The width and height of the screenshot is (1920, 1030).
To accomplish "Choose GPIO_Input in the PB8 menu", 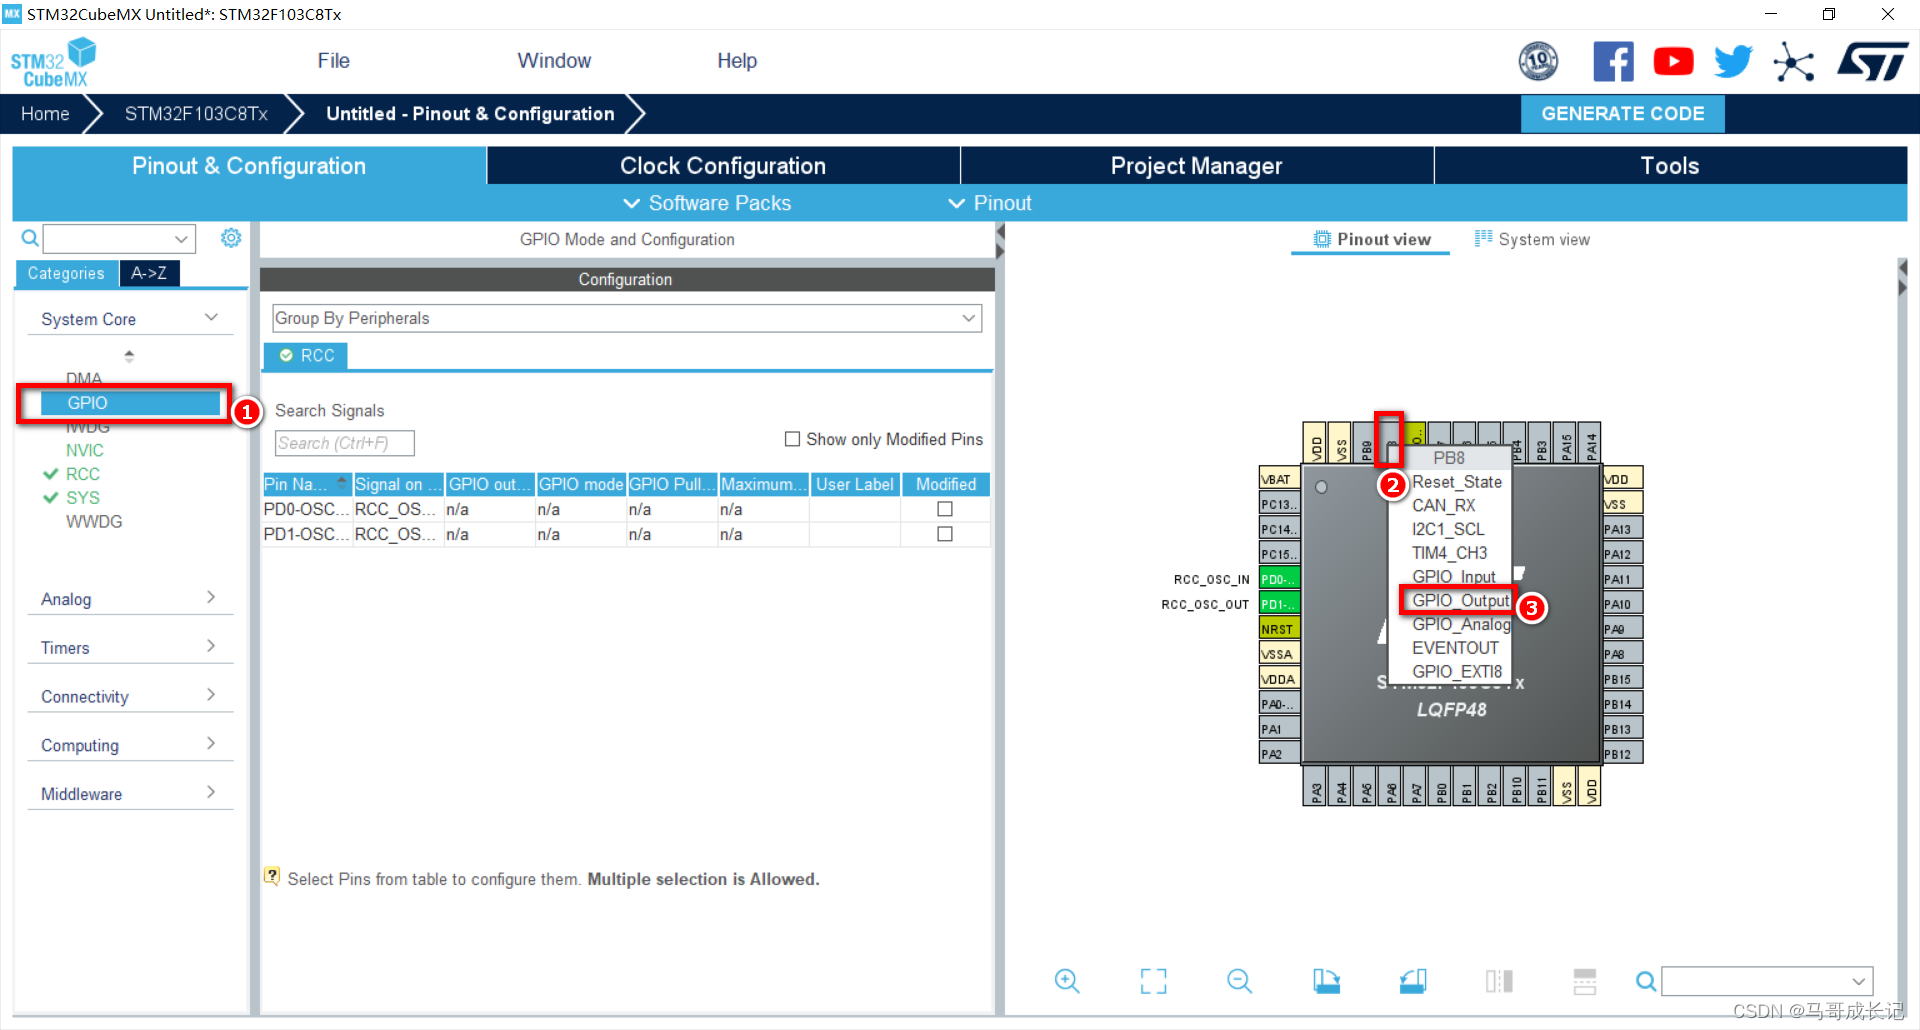I will pyautogui.click(x=1453, y=576).
